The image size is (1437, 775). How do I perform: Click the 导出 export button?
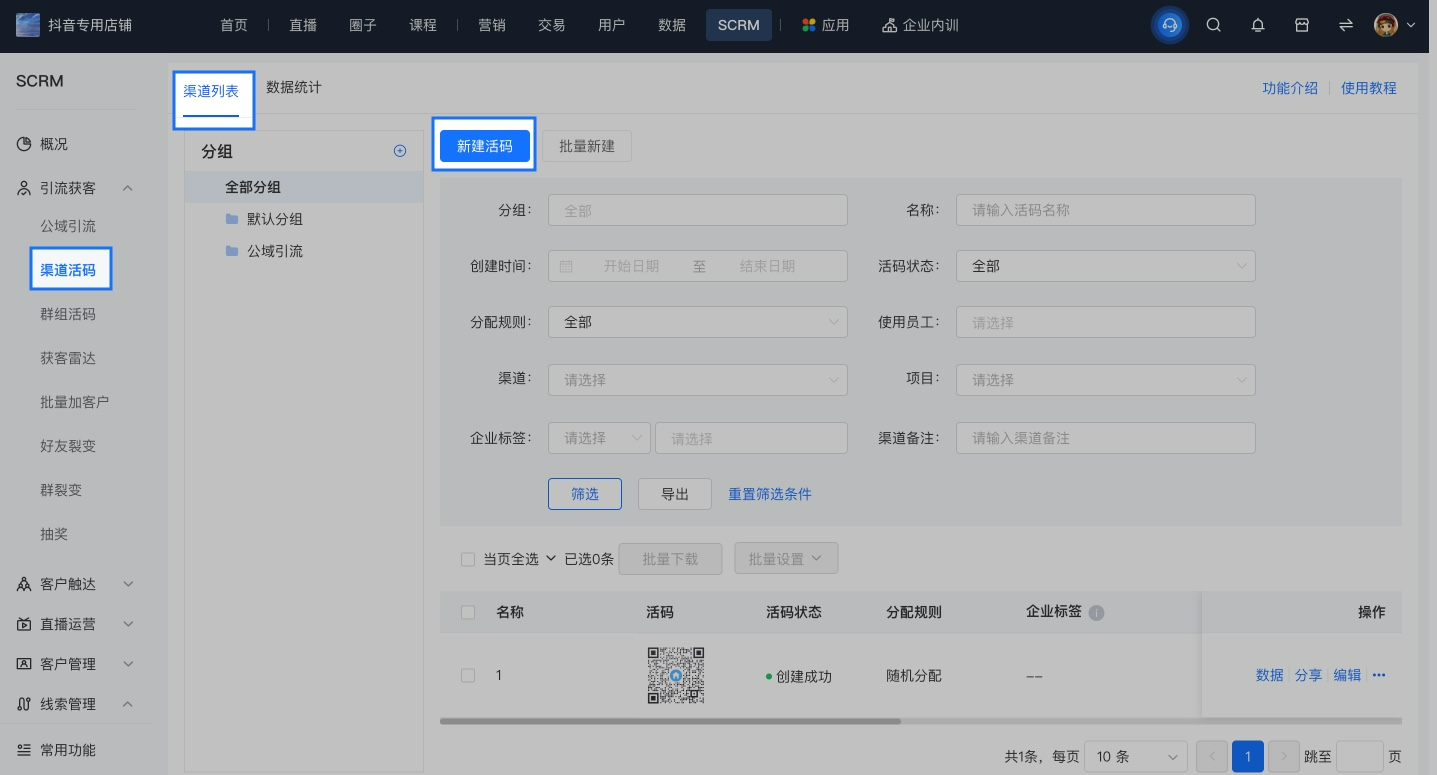coord(675,494)
